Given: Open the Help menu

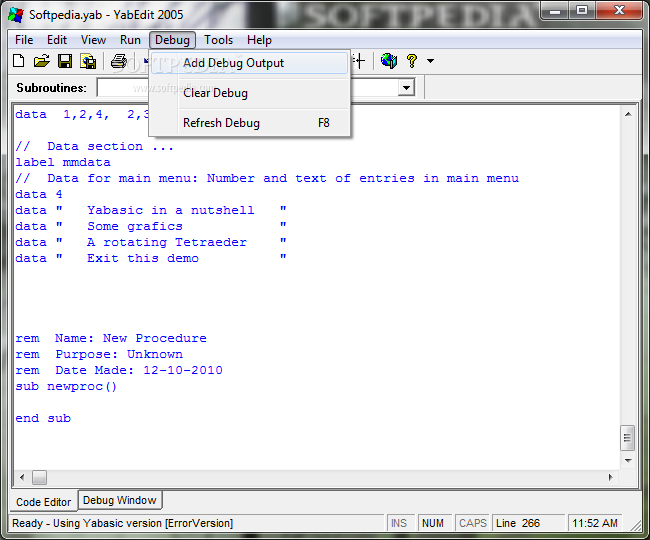Looking at the screenshot, I should 260,40.
